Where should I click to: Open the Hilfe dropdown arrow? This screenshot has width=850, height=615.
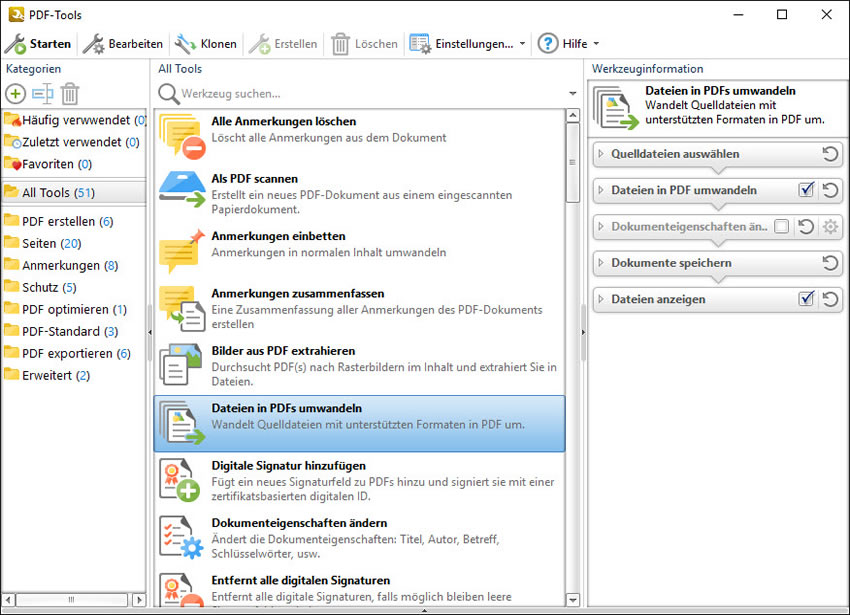596,44
